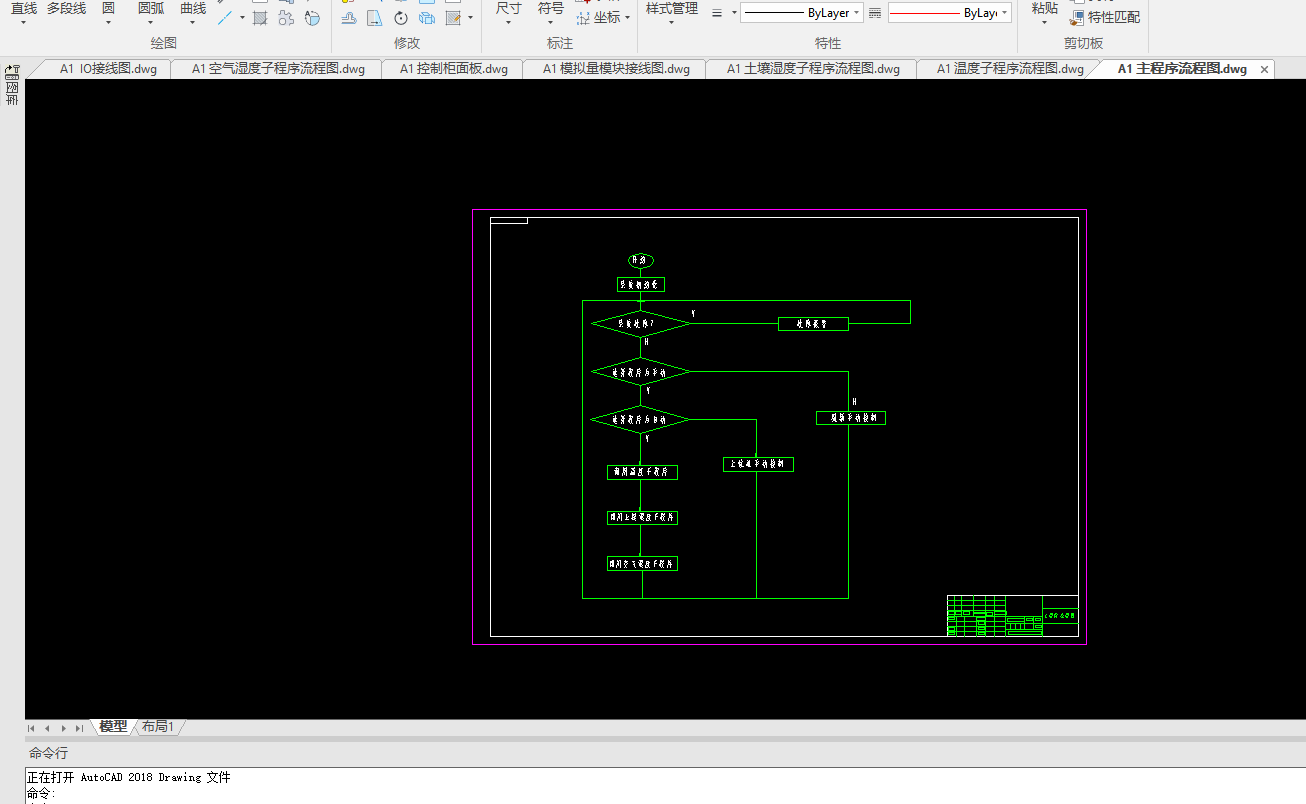Open the red ByLayer lineweight dropdown

pyautogui.click(x=949, y=13)
